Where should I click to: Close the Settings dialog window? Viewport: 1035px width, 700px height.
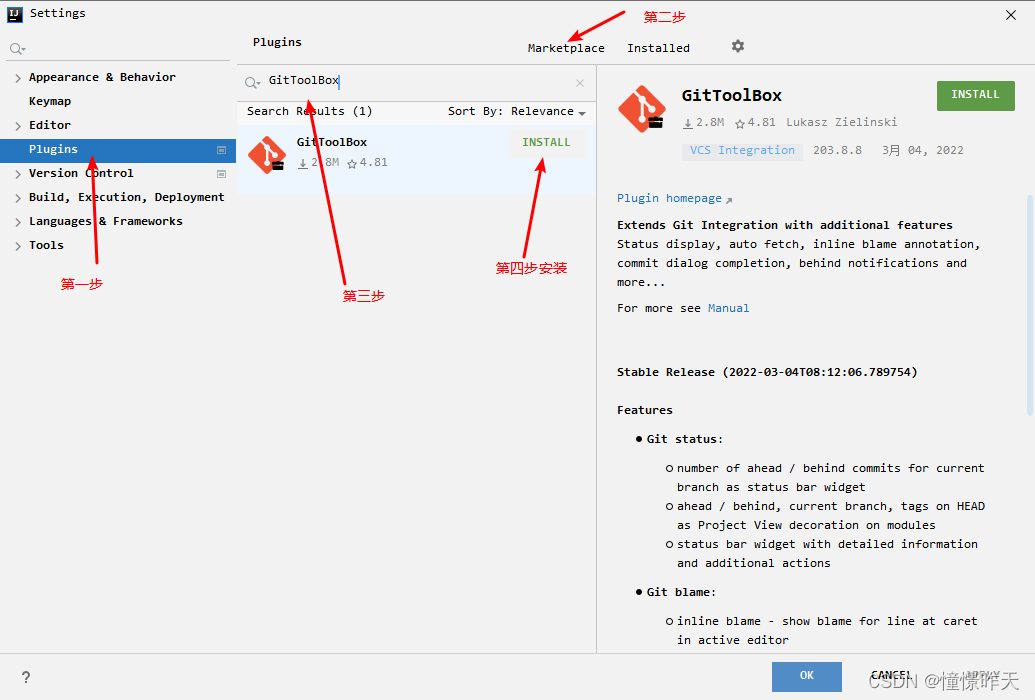[x=1011, y=15]
